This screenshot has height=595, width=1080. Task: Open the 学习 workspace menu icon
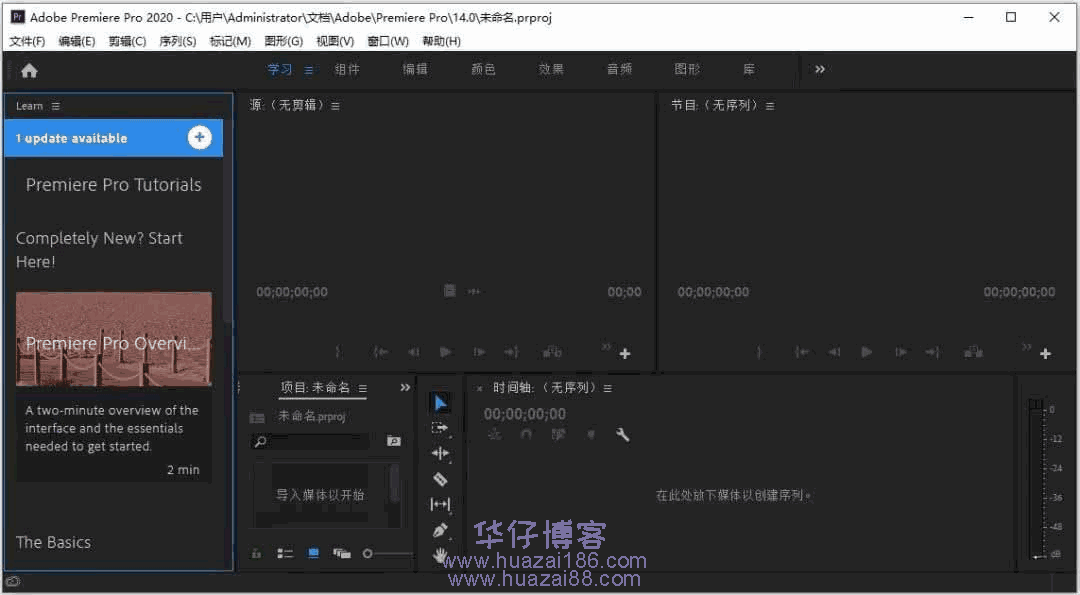click(x=309, y=70)
